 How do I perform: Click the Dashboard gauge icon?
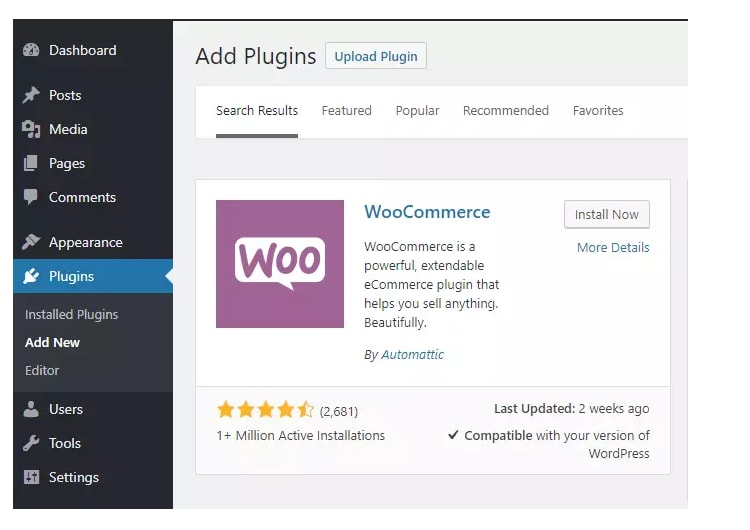31,50
